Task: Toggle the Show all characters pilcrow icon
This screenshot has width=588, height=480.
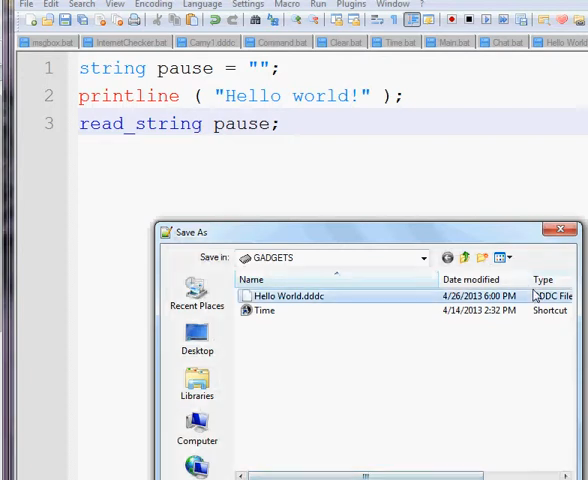Action: (x=394, y=20)
